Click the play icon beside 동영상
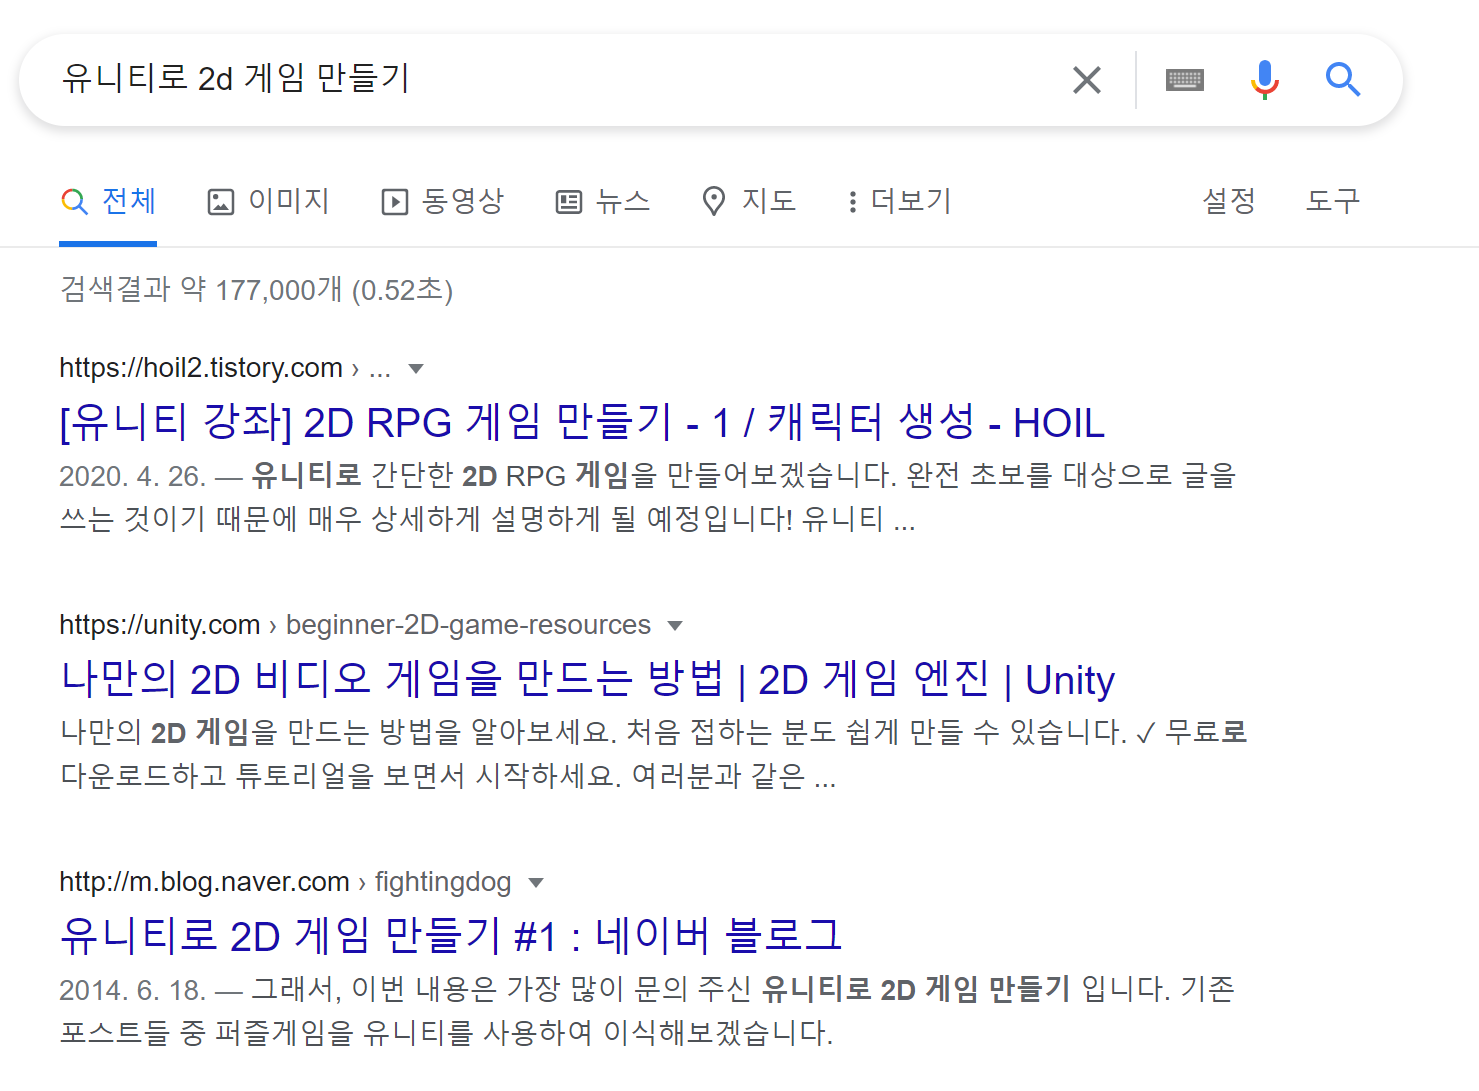The height and width of the screenshot is (1091, 1479). coord(395,202)
